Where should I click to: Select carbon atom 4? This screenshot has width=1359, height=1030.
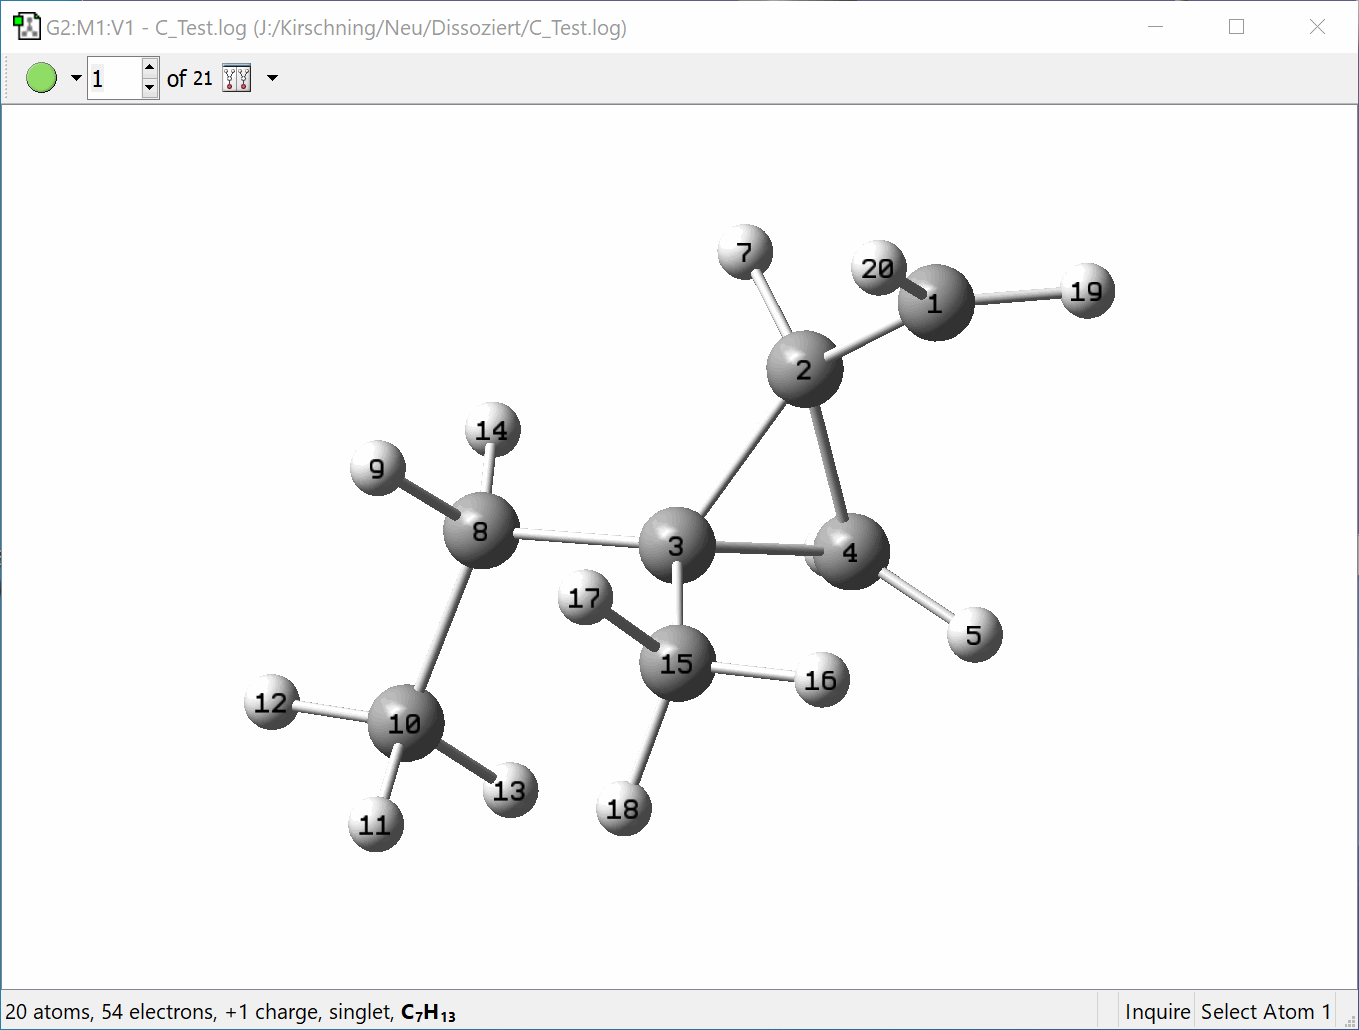pos(851,552)
